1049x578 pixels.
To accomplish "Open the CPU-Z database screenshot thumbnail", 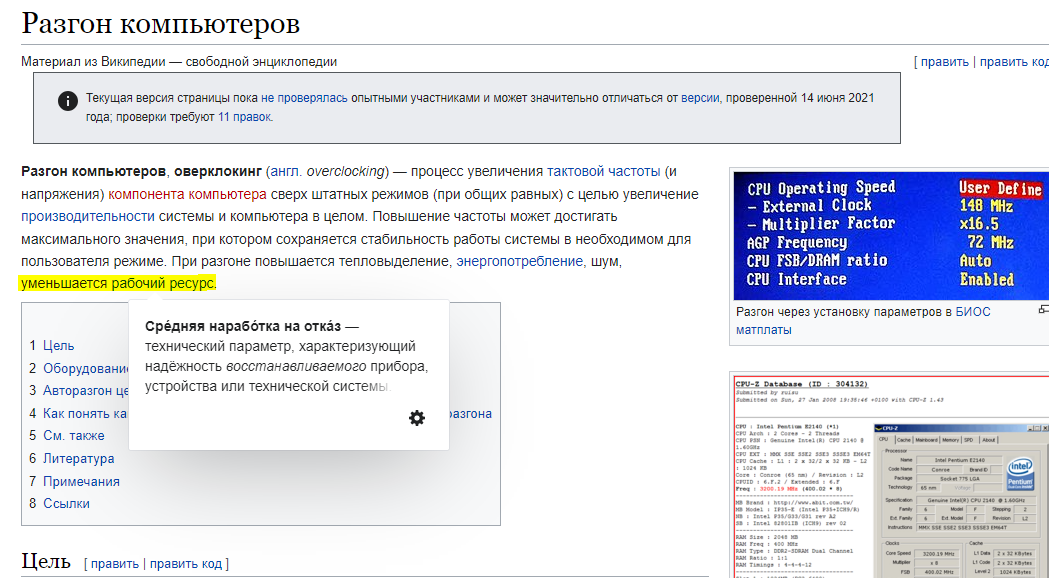I will [x=891, y=476].
